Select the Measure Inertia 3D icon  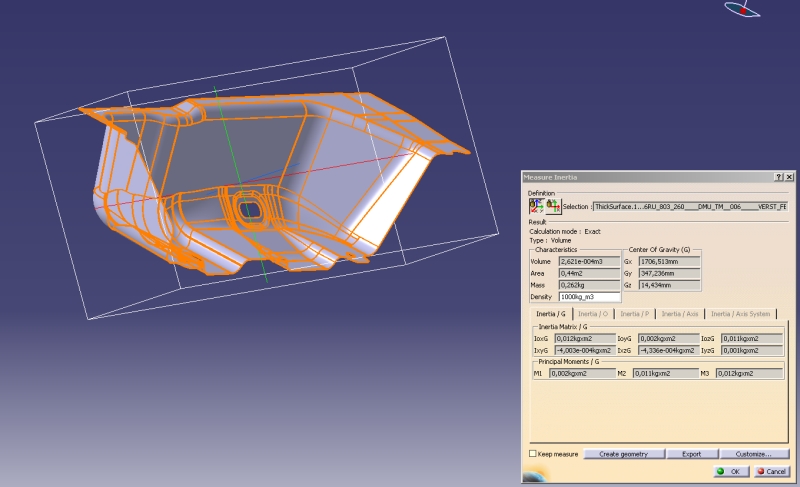pyautogui.click(x=535, y=206)
